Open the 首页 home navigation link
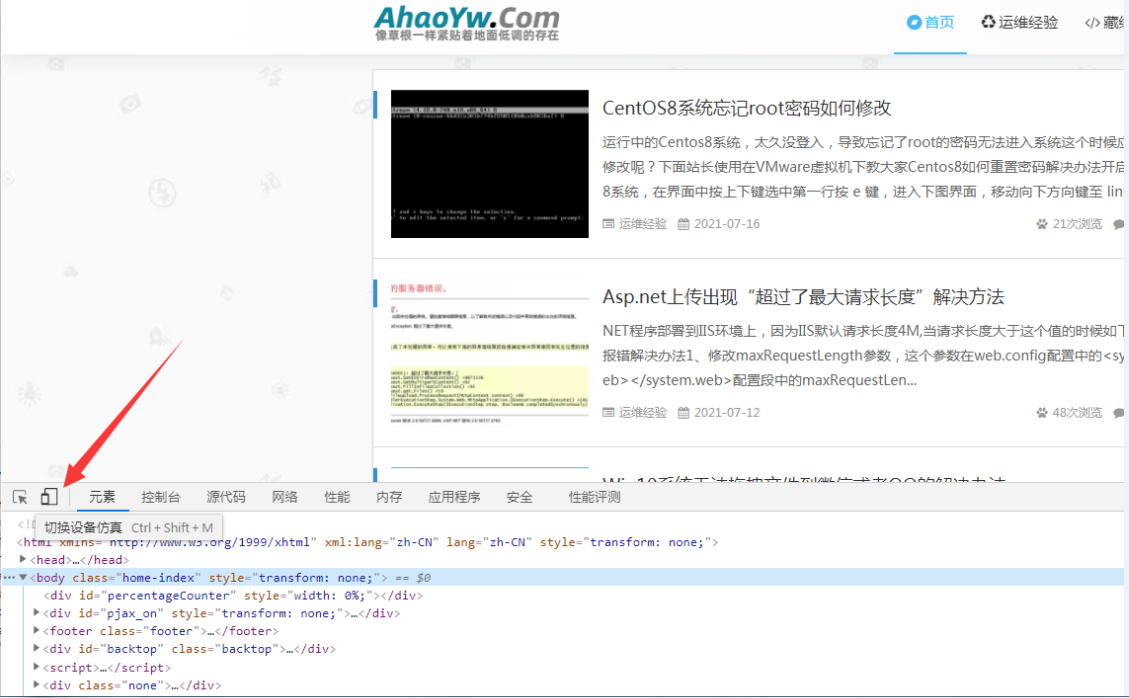 tap(930, 23)
